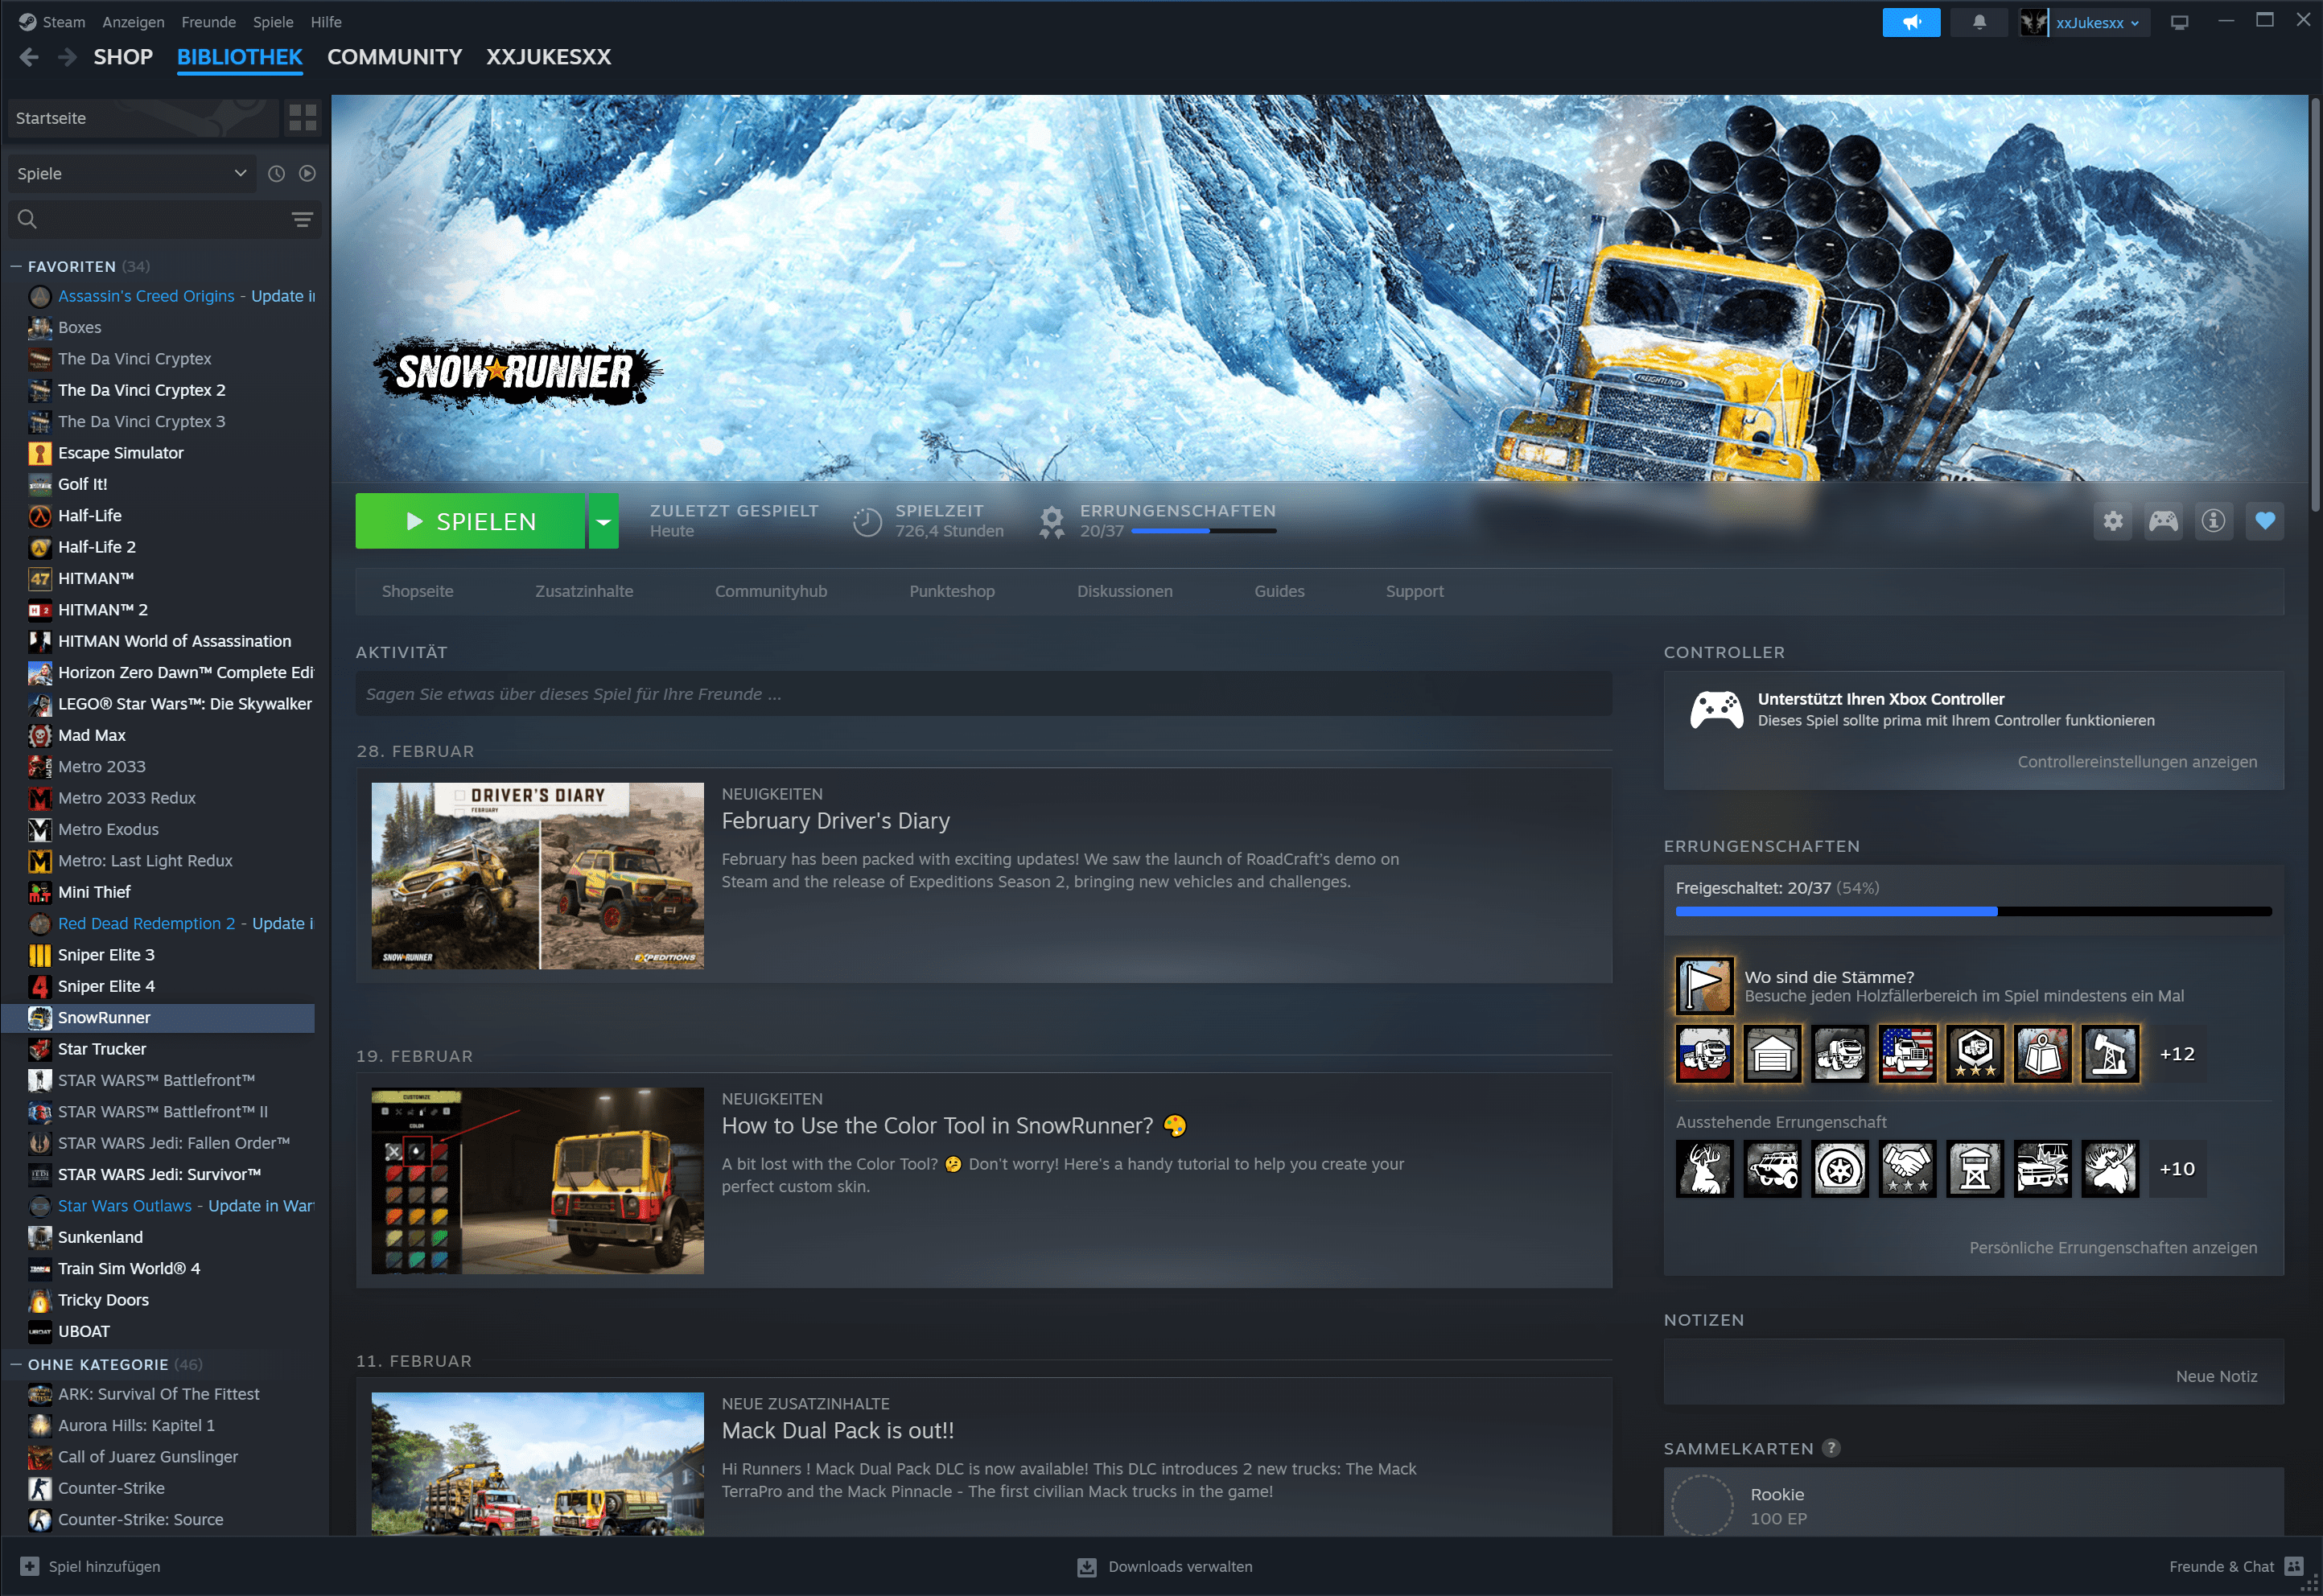Click Neue Notiz

(x=2216, y=1376)
